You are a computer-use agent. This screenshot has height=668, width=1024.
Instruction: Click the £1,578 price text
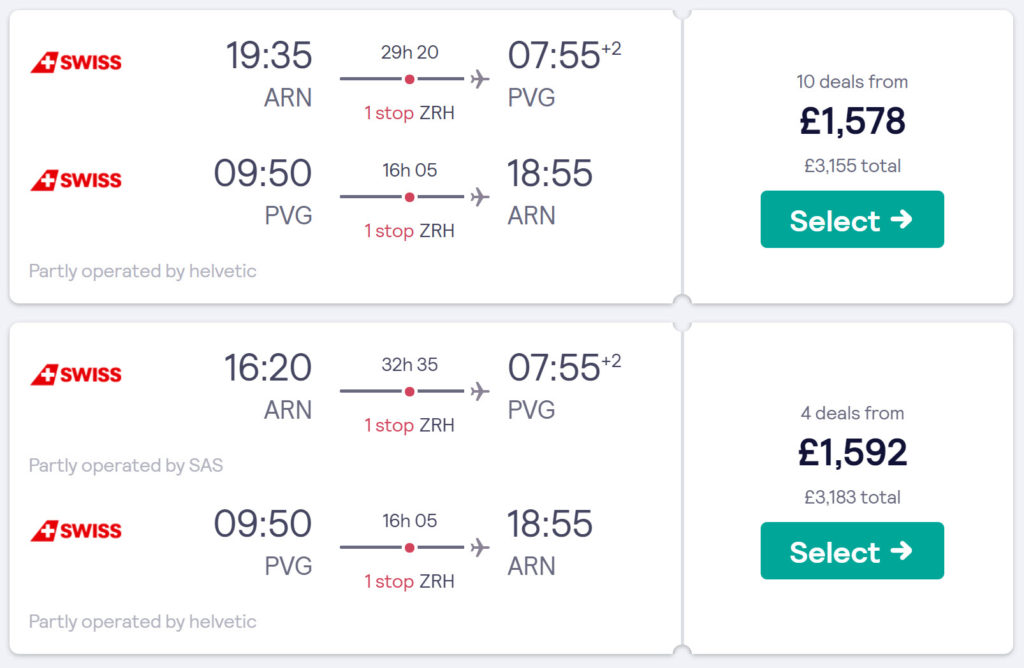[x=852, y=121]
